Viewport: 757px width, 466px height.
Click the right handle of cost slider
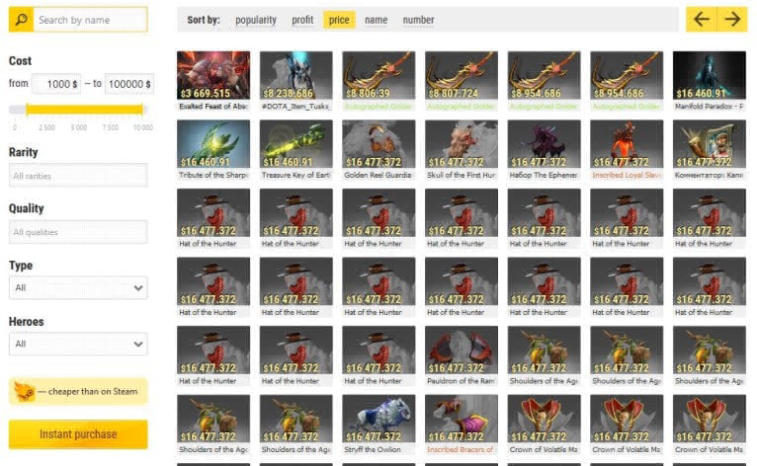142,110
